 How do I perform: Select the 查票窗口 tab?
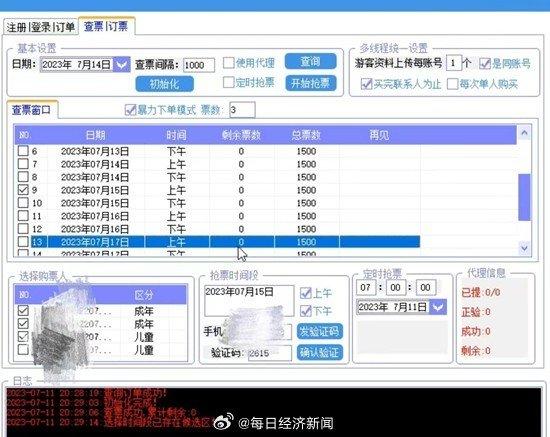pos(31,110)
